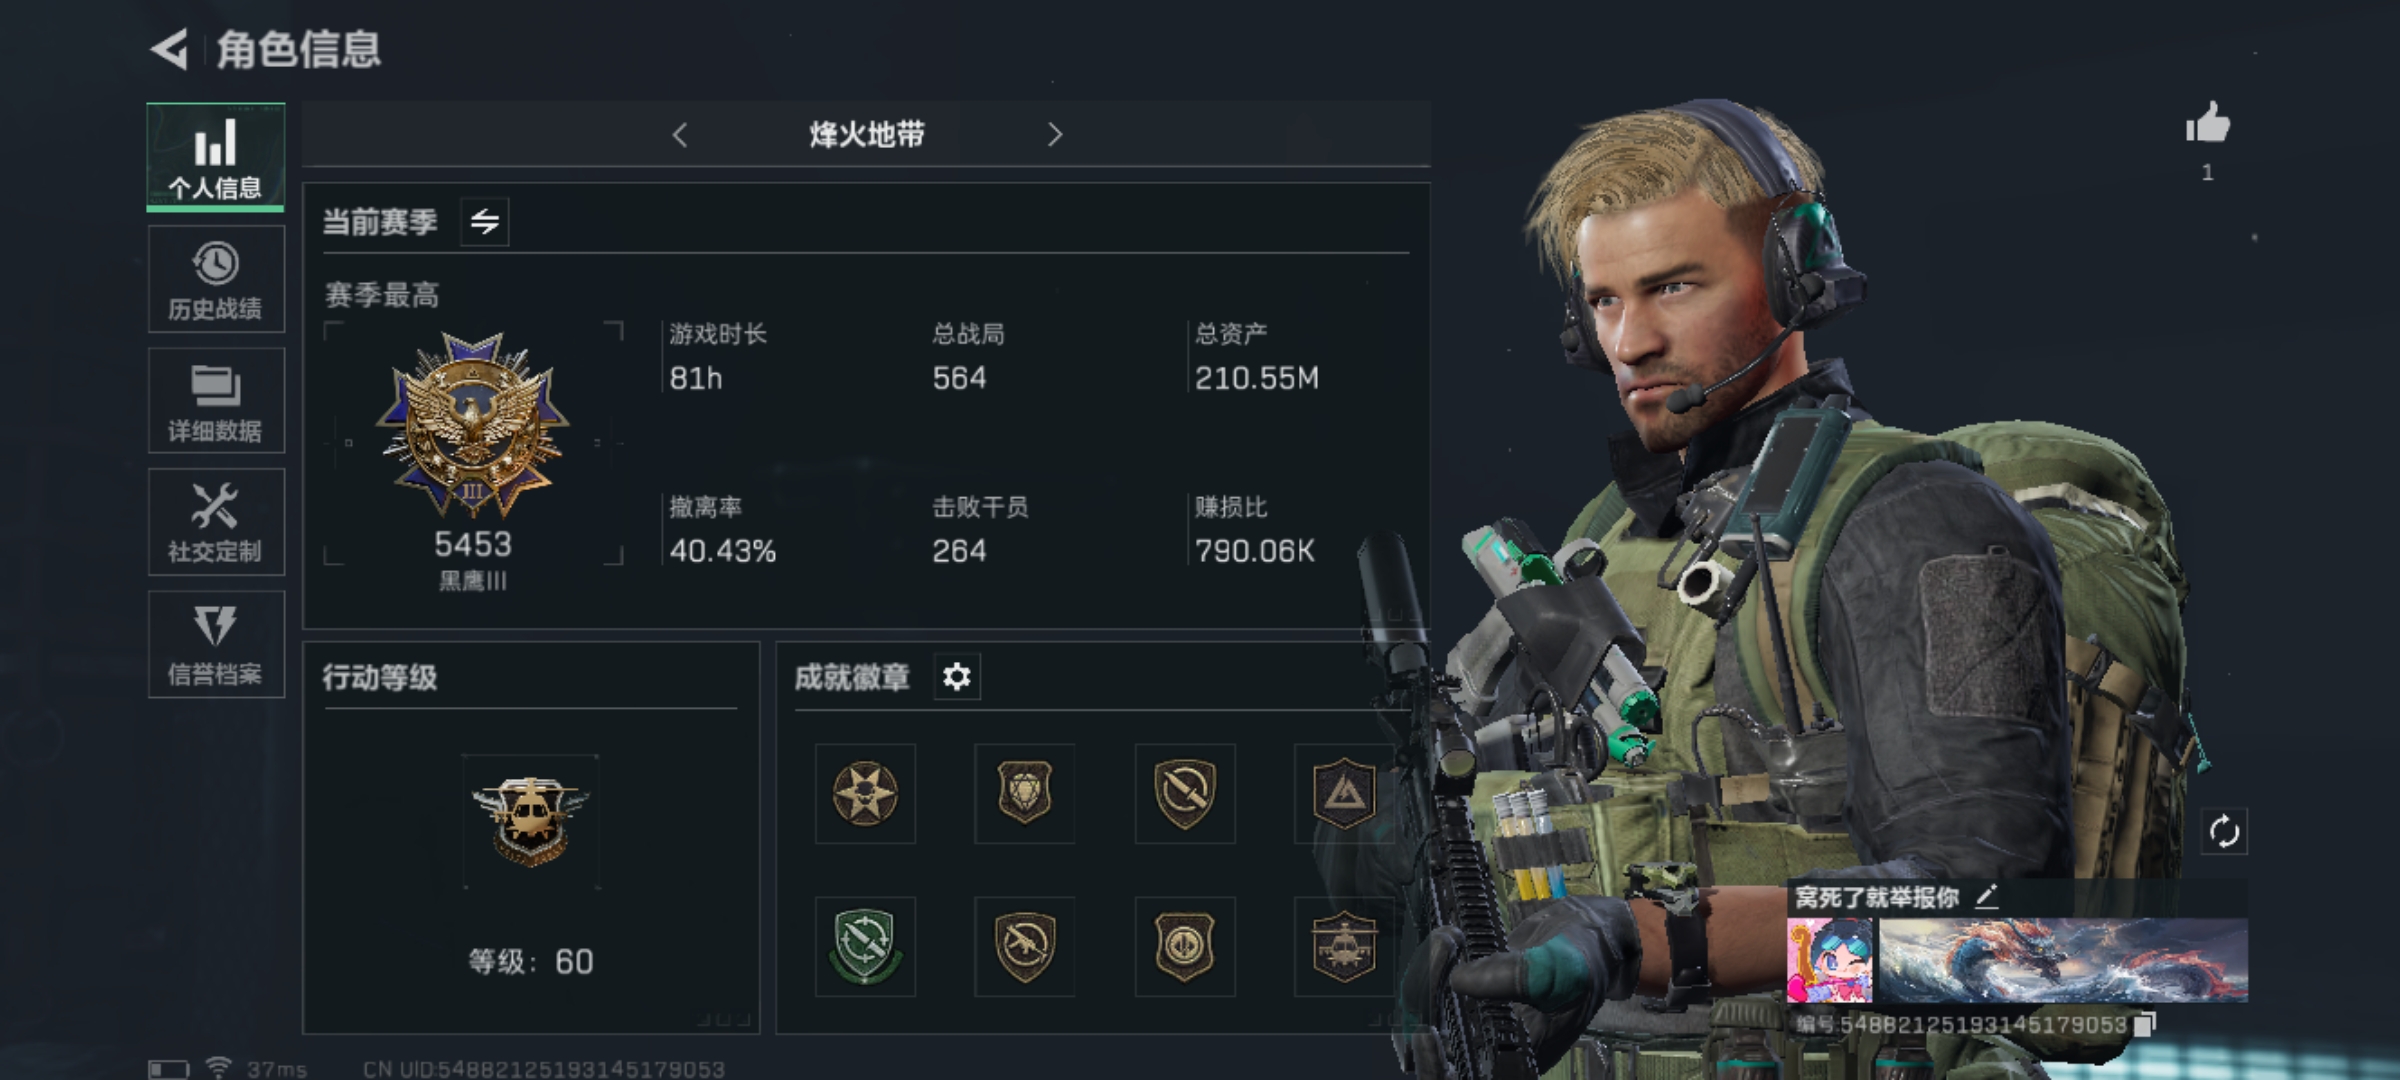
Task: Rotate the character model with refresh icon
Action: [2224, 831]
